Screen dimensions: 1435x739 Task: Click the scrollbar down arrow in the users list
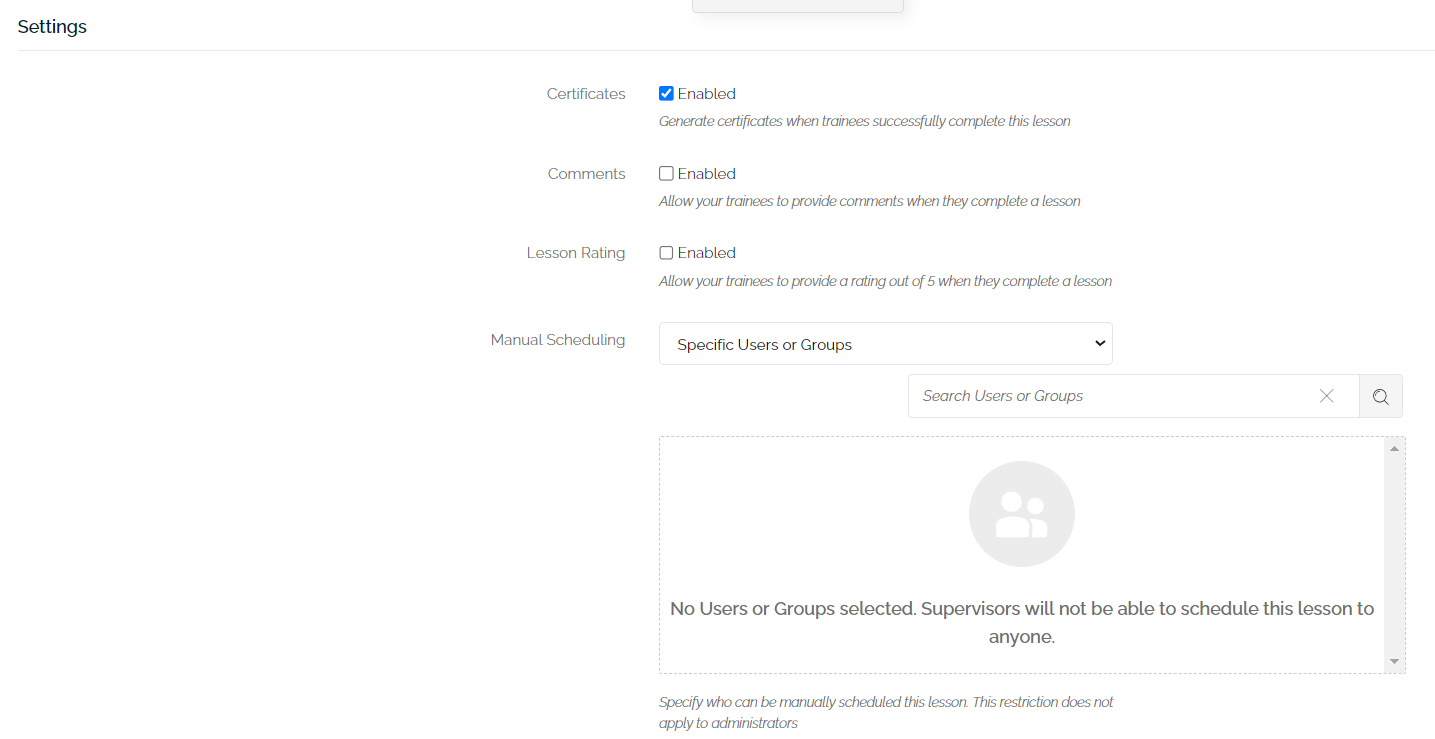1394,662
